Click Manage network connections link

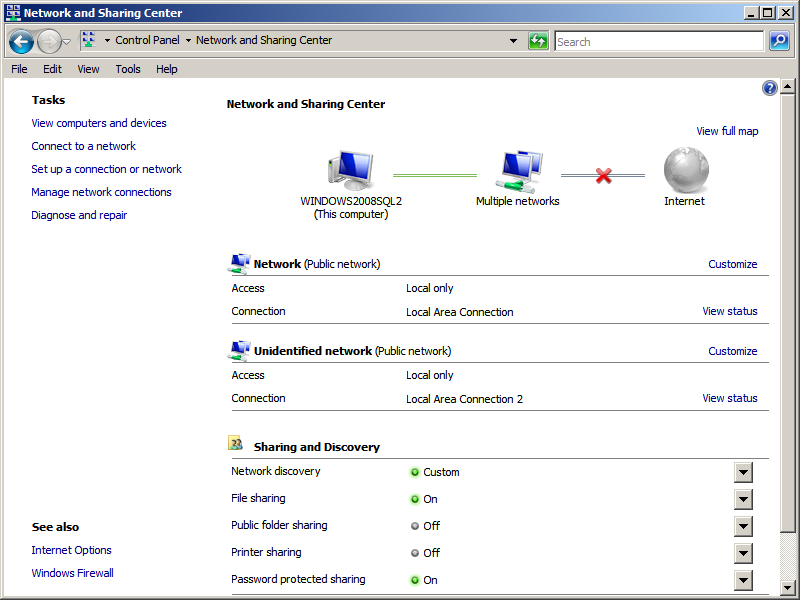click(x=102, y=192)
